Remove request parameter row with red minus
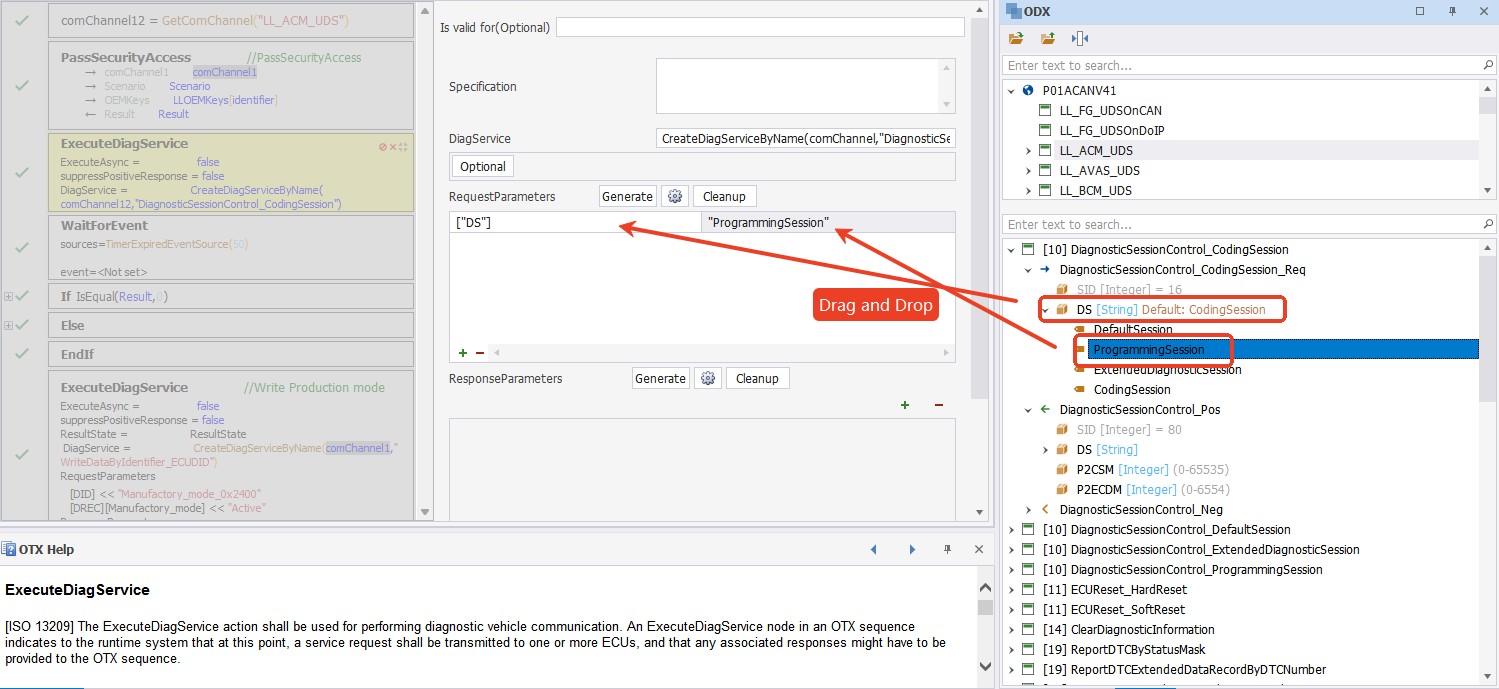 click(480, 353)
